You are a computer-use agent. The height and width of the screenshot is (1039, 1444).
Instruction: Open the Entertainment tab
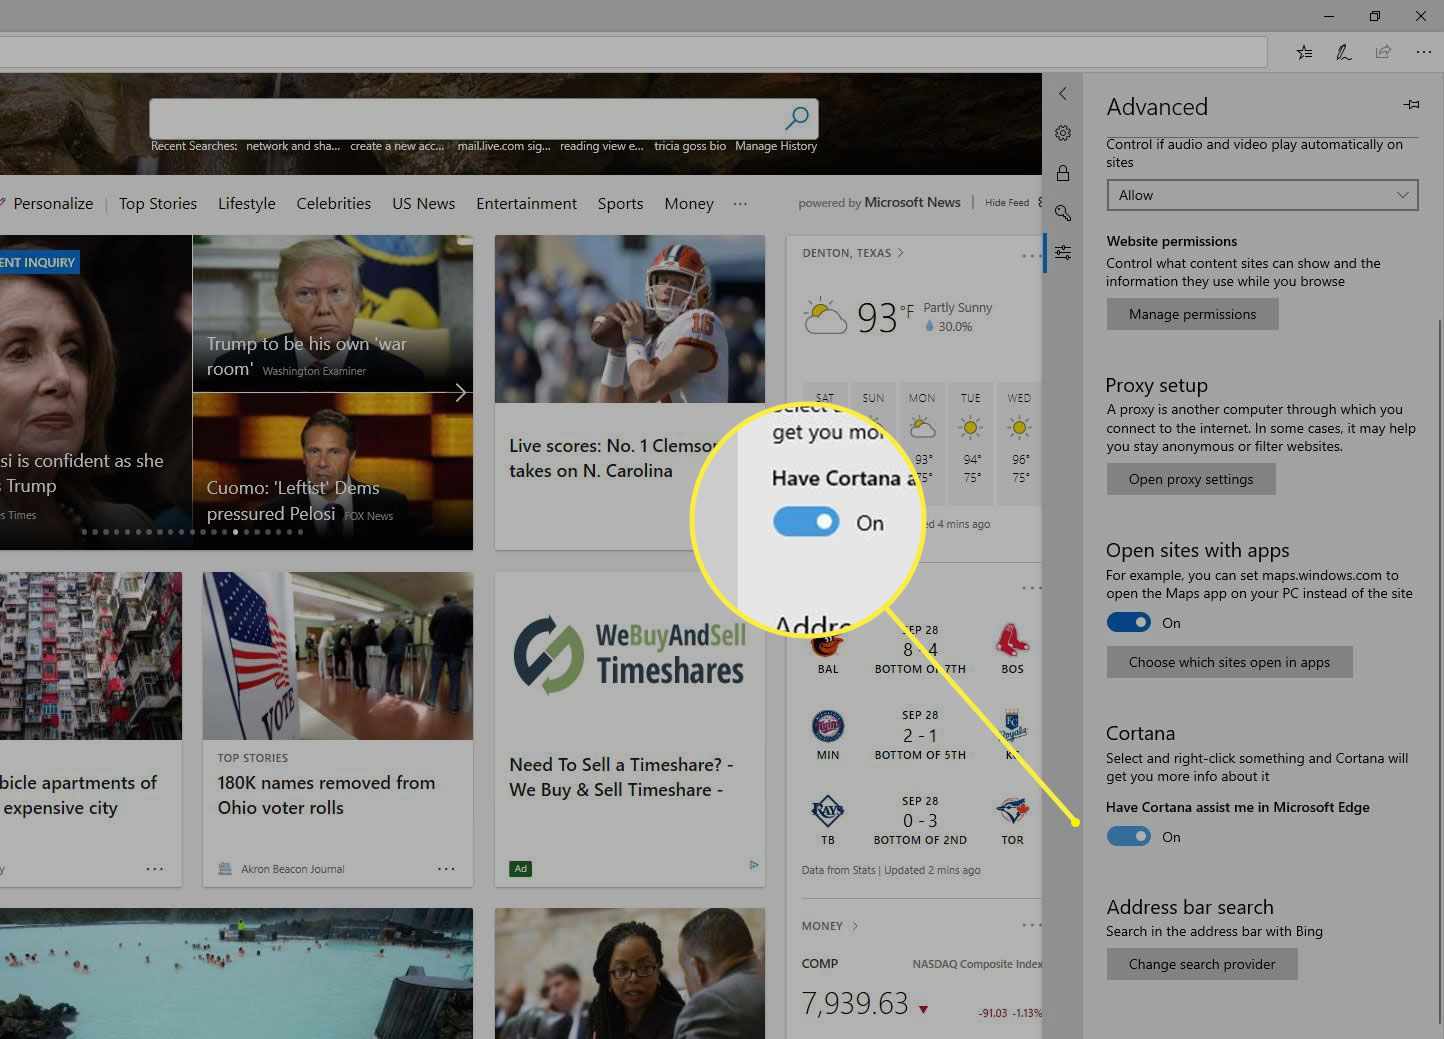(x=526, y=203)
